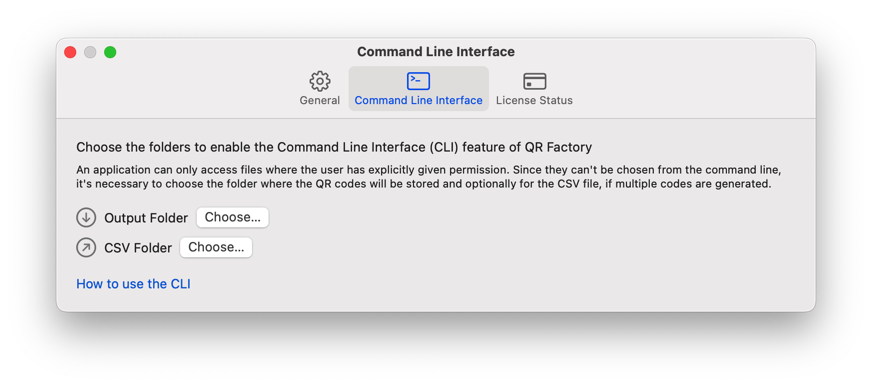Go to the License Status tab label

(534, 101)
